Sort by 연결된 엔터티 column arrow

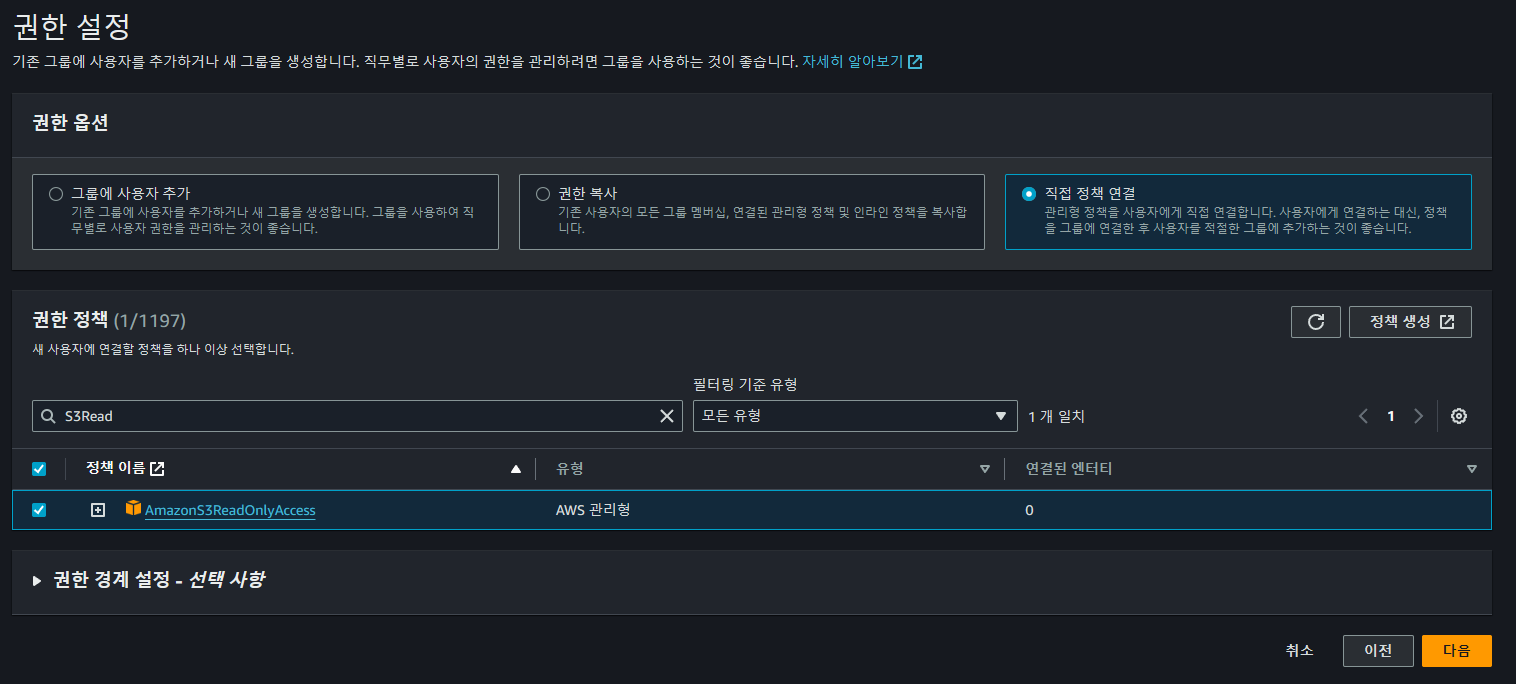point(1471,469)
